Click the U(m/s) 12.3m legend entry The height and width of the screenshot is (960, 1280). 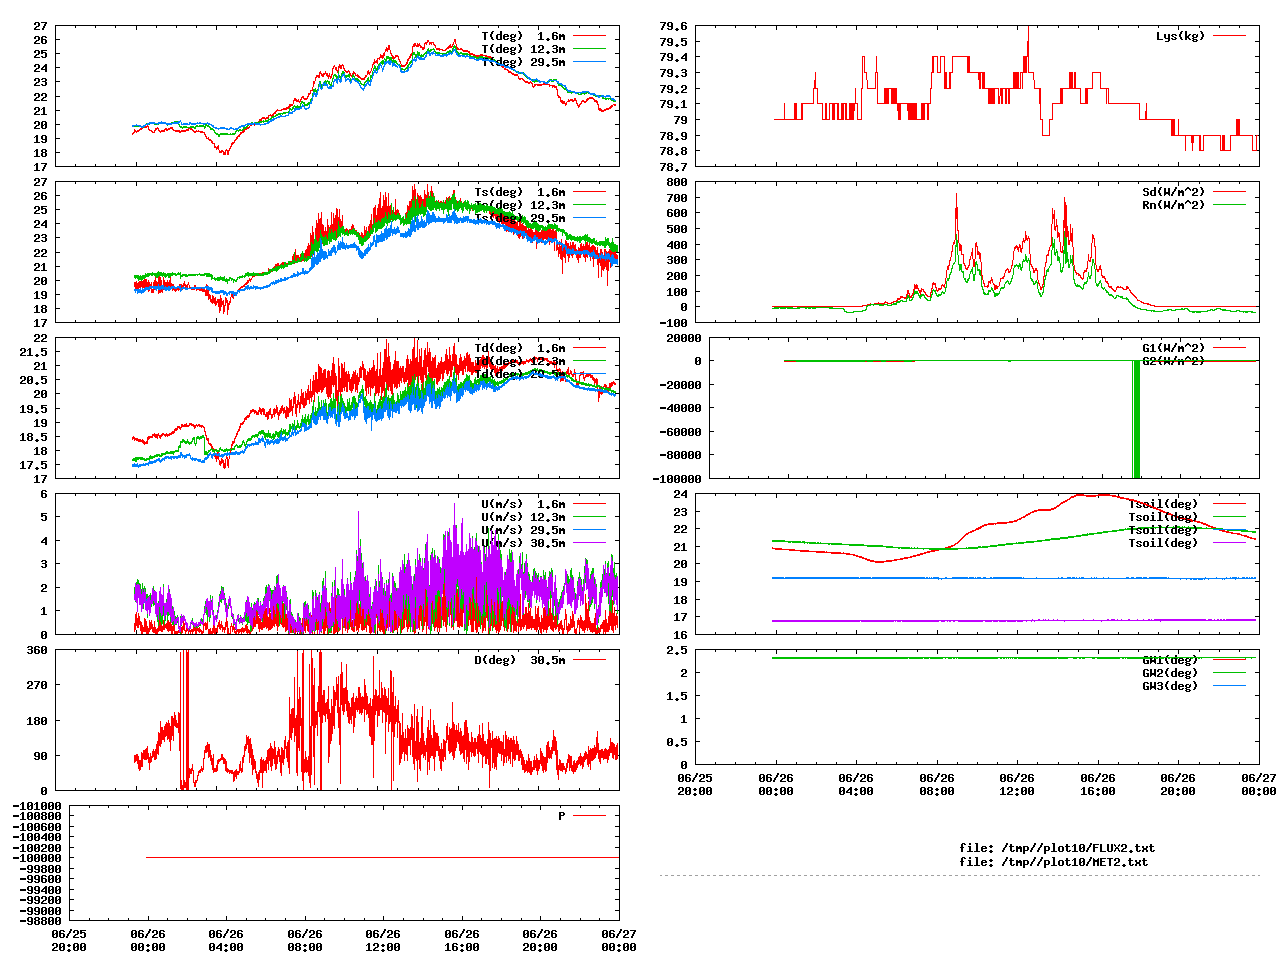pyautogui.click(x=523, y=517)
